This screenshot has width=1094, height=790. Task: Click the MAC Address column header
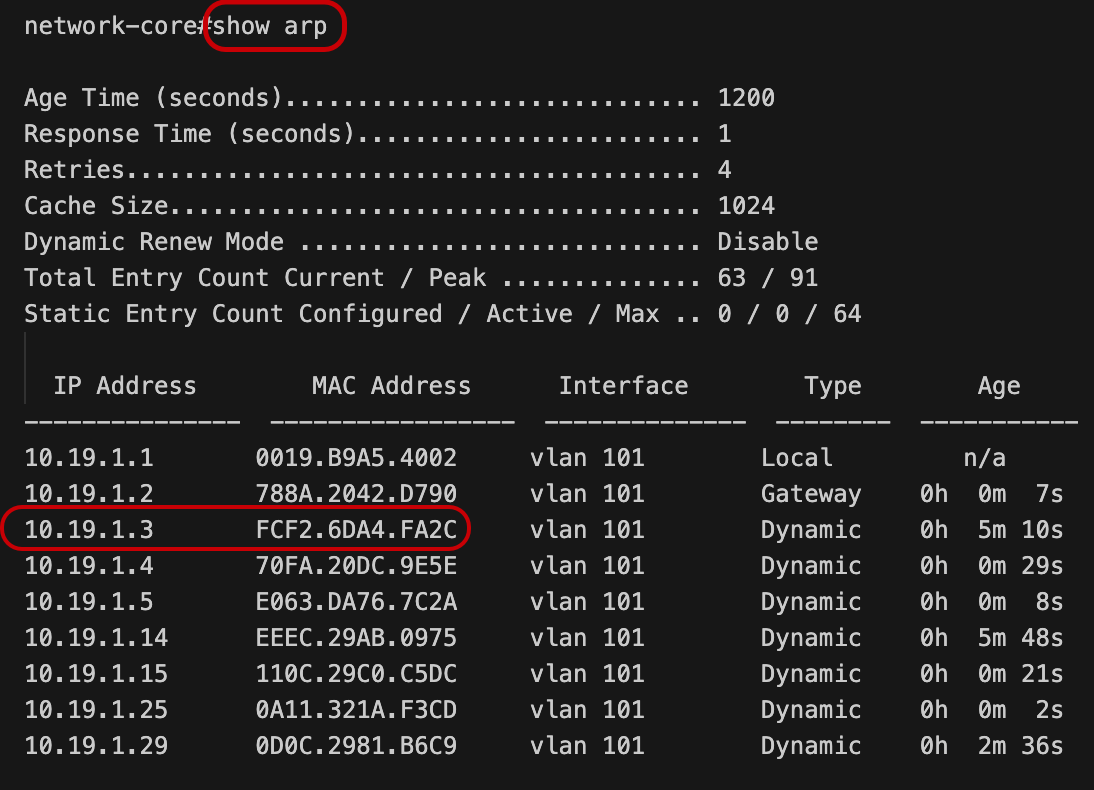pos(391,386)
